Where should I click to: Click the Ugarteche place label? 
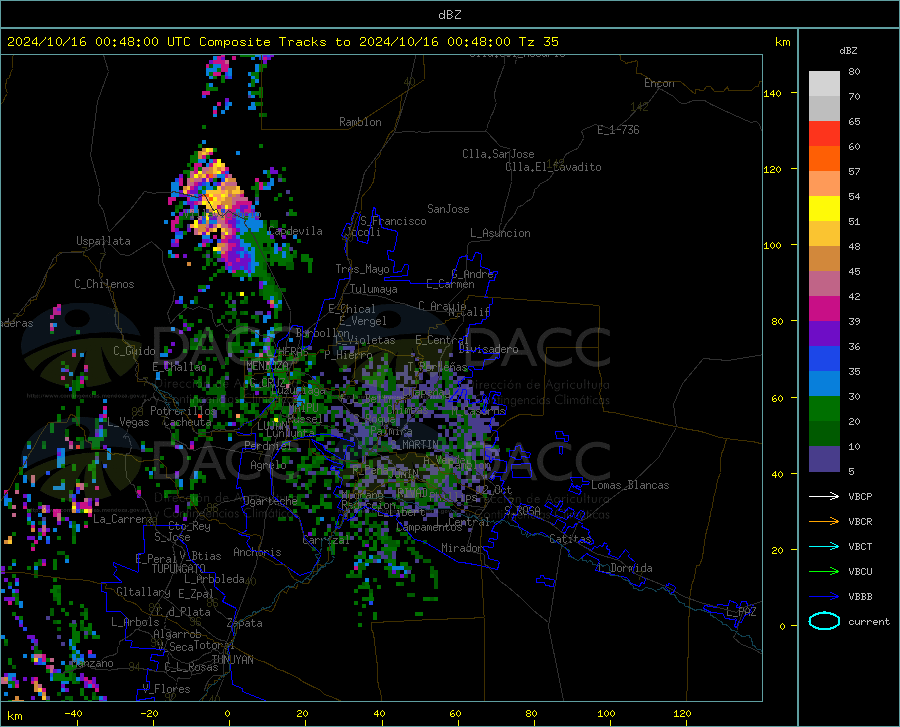pos(270,501)
